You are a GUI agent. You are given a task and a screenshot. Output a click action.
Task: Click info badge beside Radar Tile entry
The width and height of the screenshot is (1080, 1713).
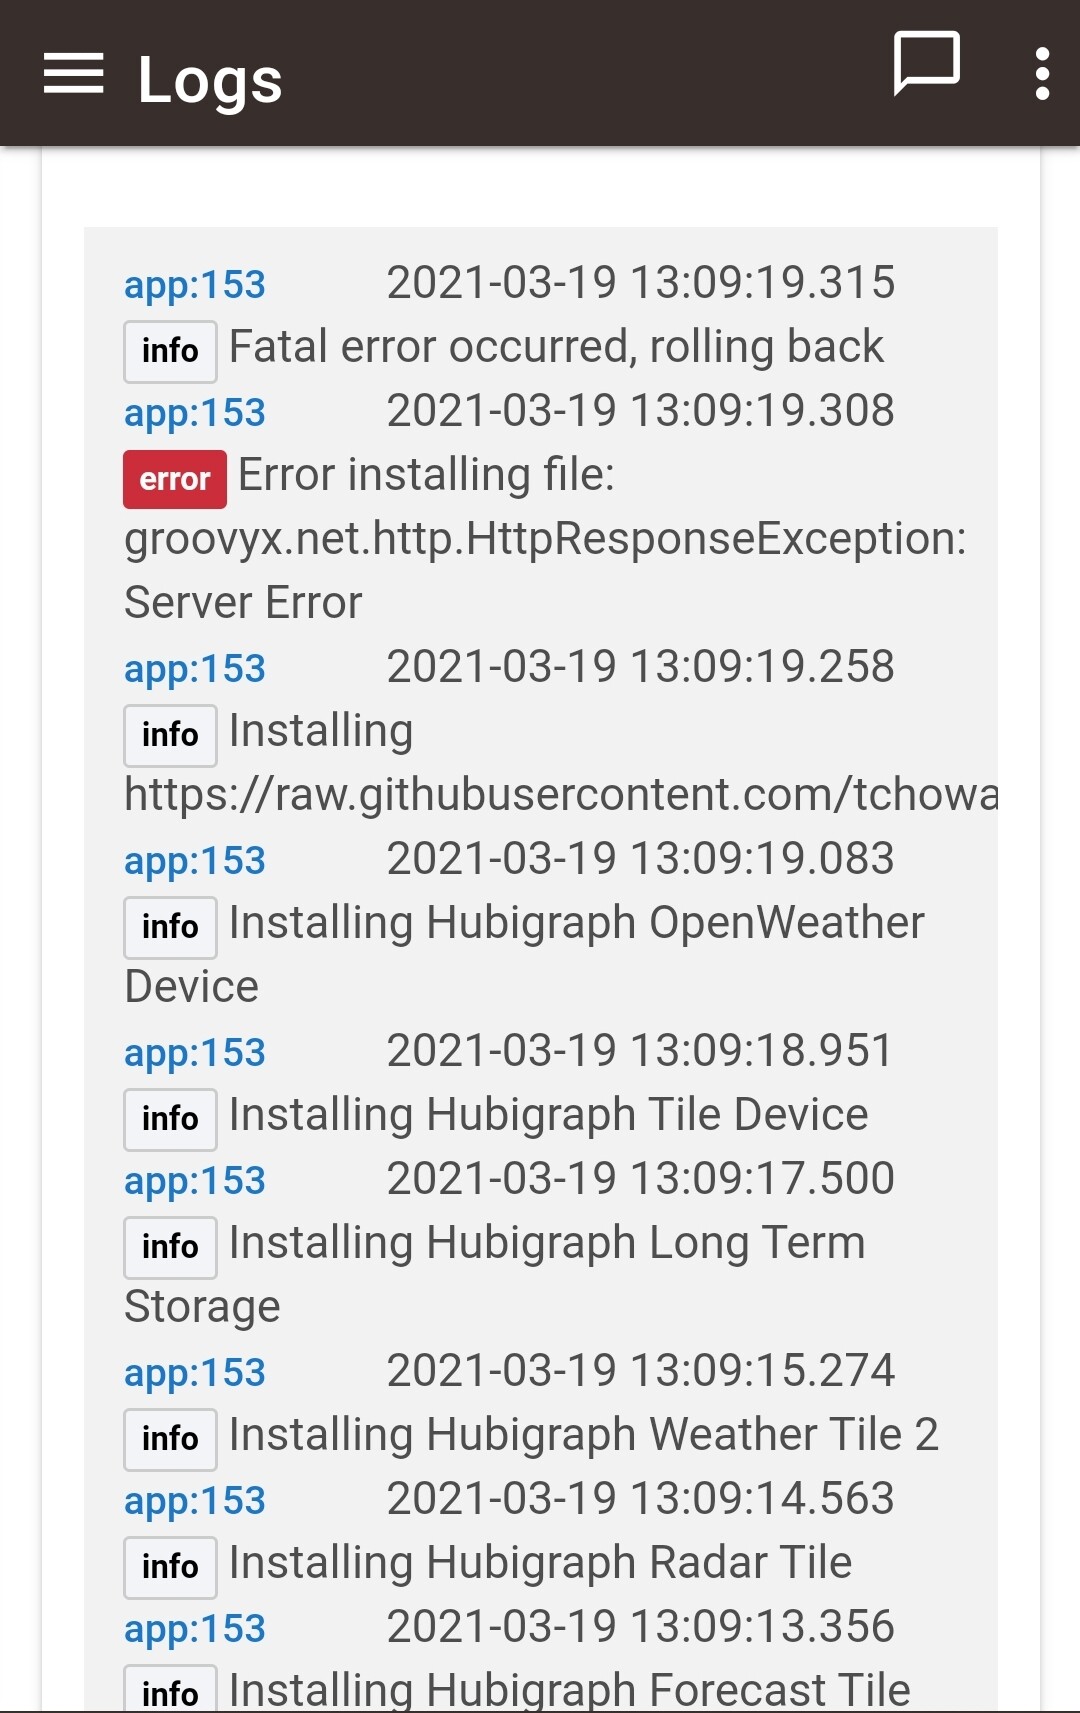170,1567
